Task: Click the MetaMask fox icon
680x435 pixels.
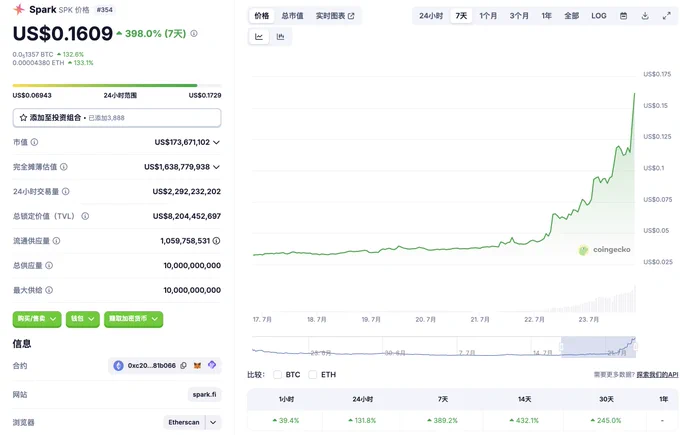Action: pos(197,366)
